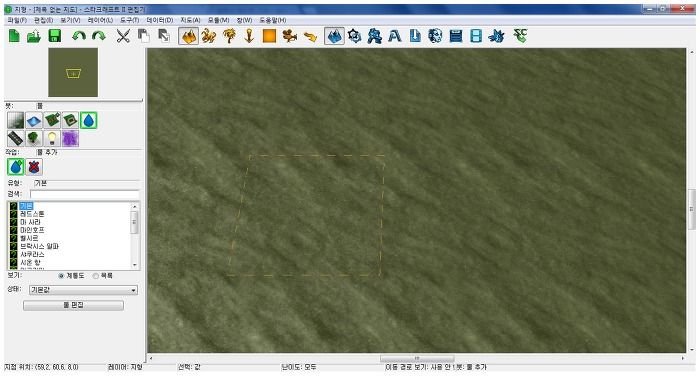Select the Paths layer arrow icon

pos(310,36)
